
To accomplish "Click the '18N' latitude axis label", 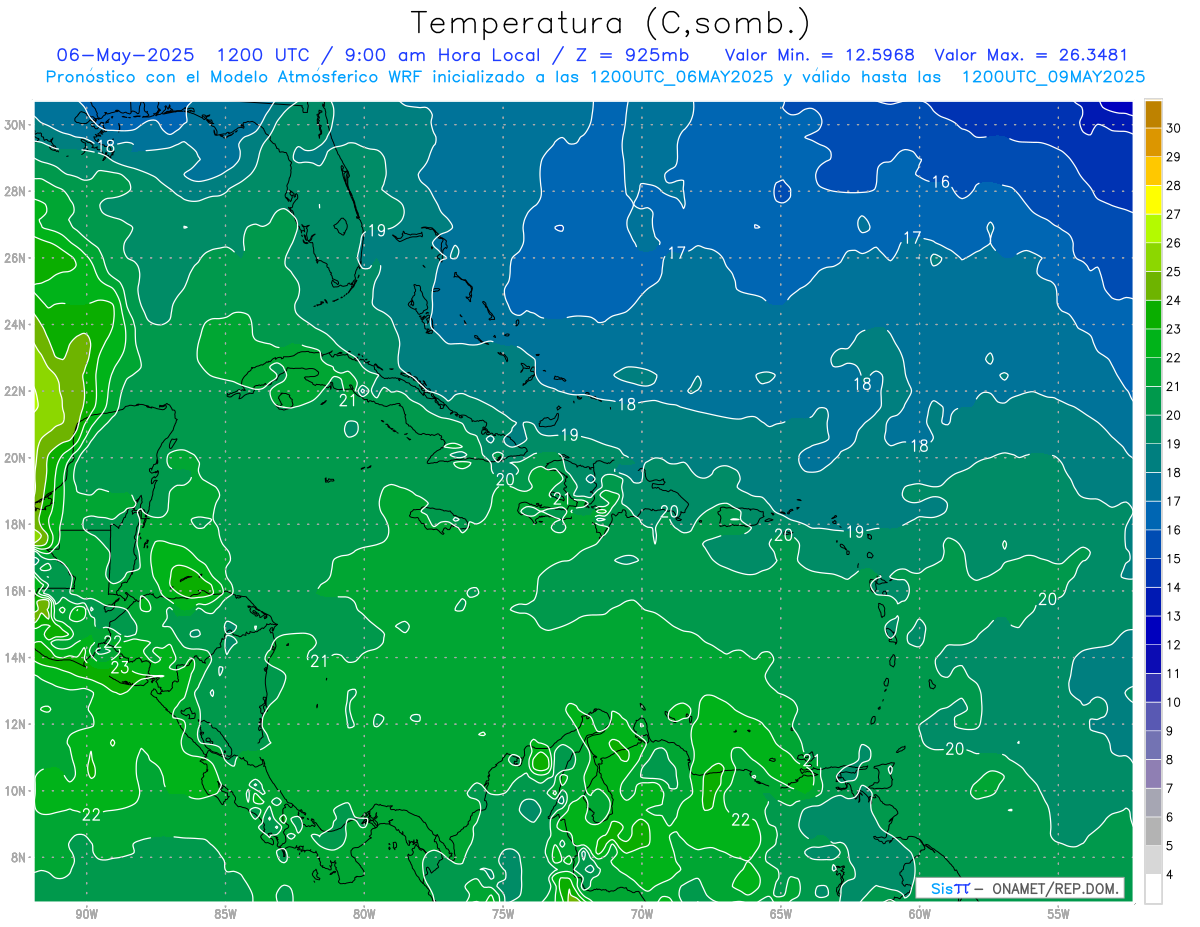I will tap(15, 524).
